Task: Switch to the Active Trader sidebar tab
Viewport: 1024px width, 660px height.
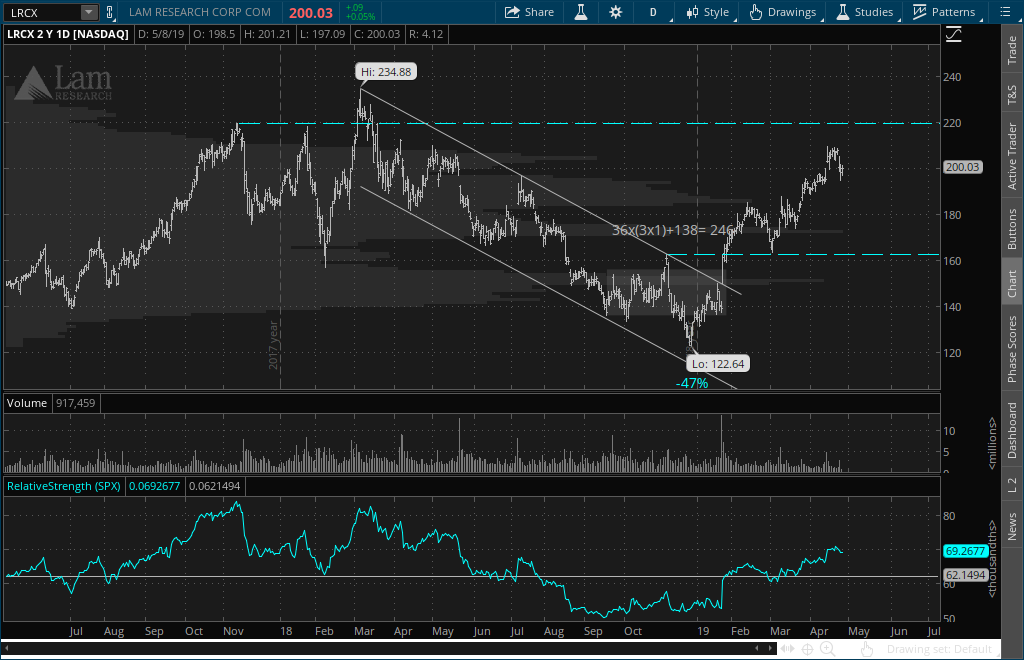Action: [1012, 156]
